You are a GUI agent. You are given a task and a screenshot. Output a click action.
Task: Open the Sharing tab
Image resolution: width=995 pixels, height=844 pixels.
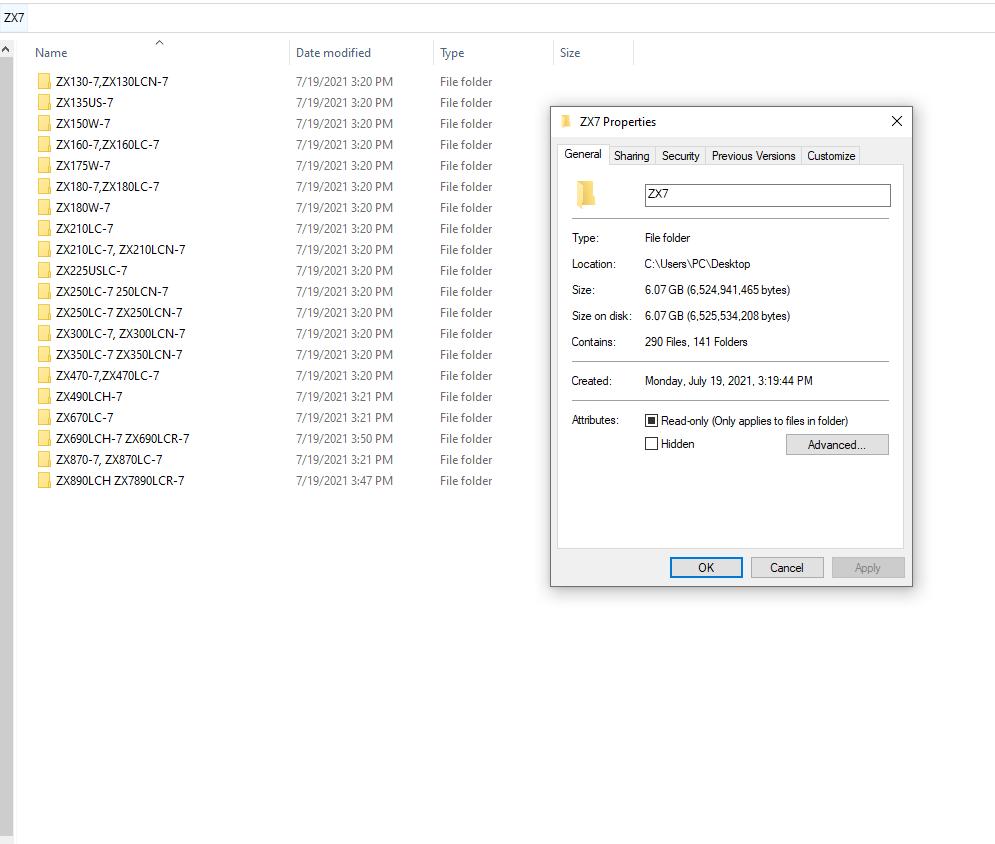(x=631, y=156)
